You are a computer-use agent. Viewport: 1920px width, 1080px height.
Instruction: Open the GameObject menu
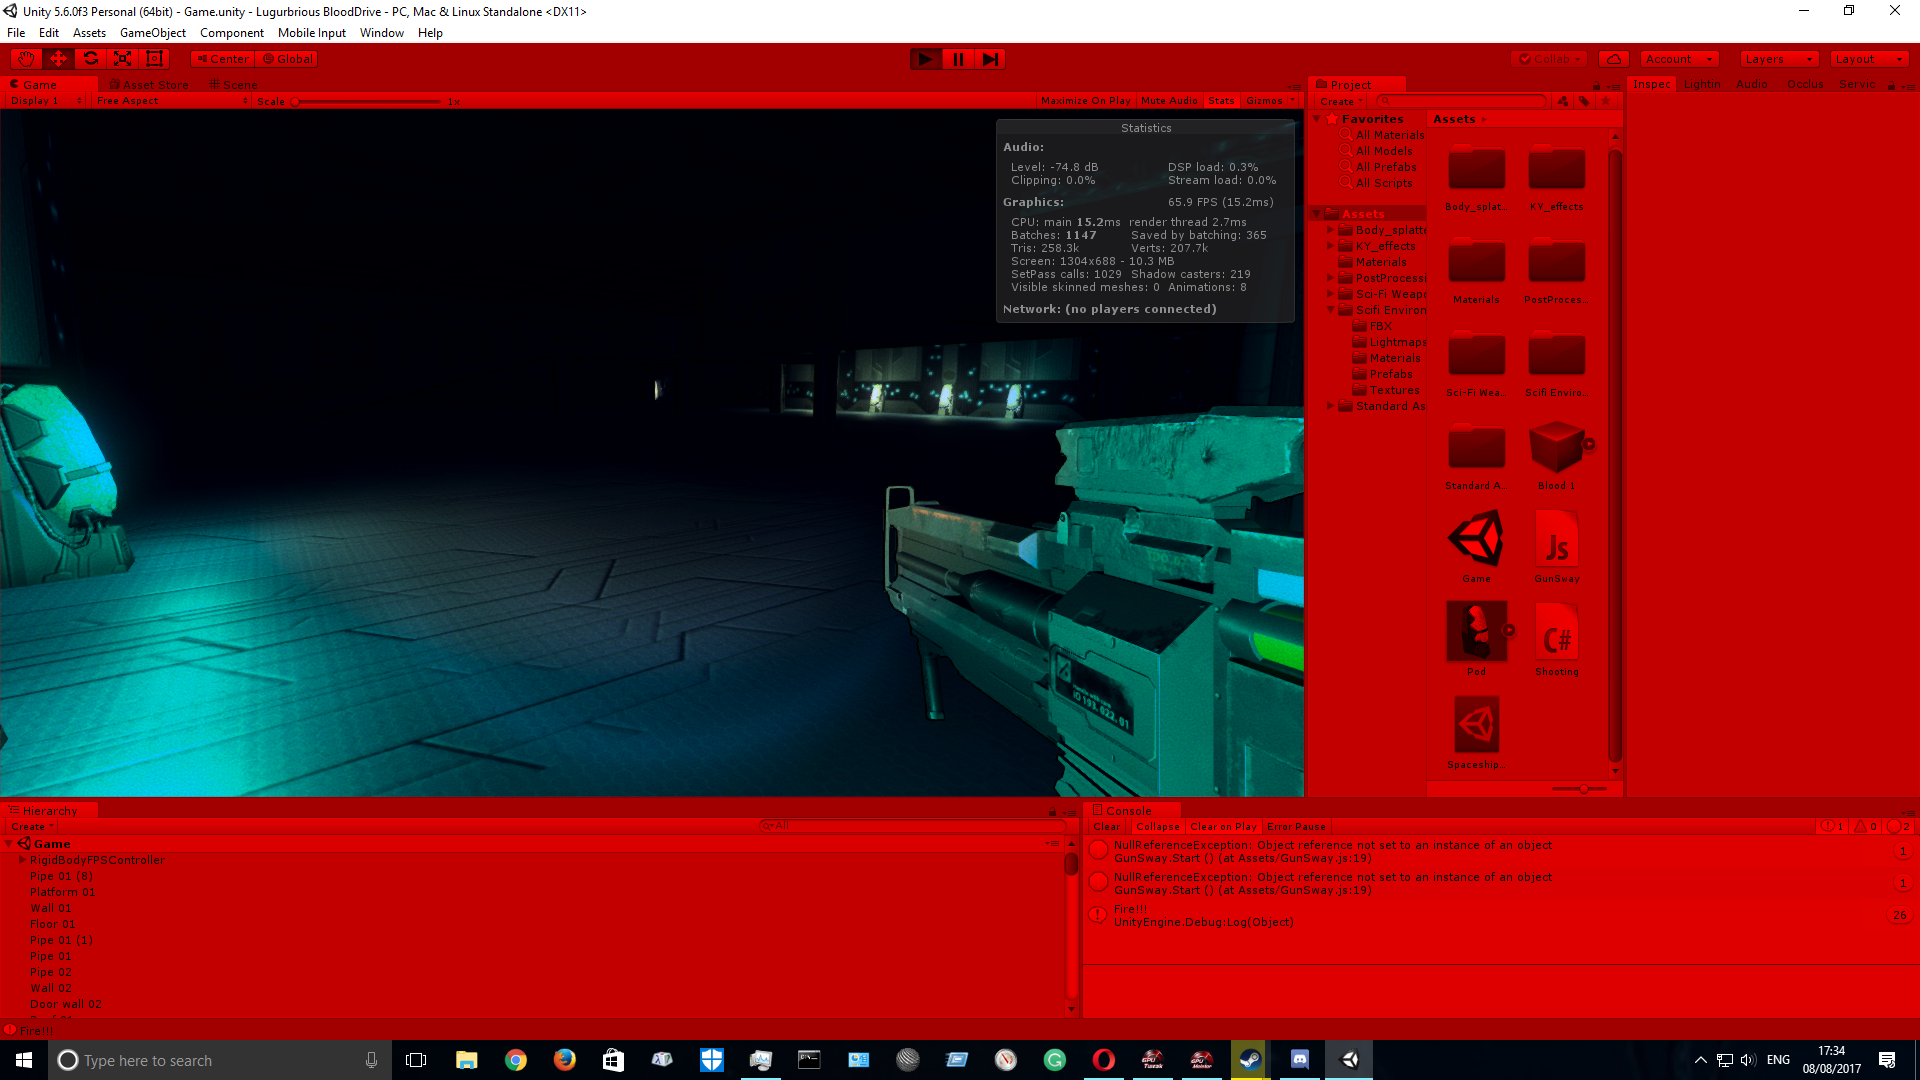tap(152, 33)
